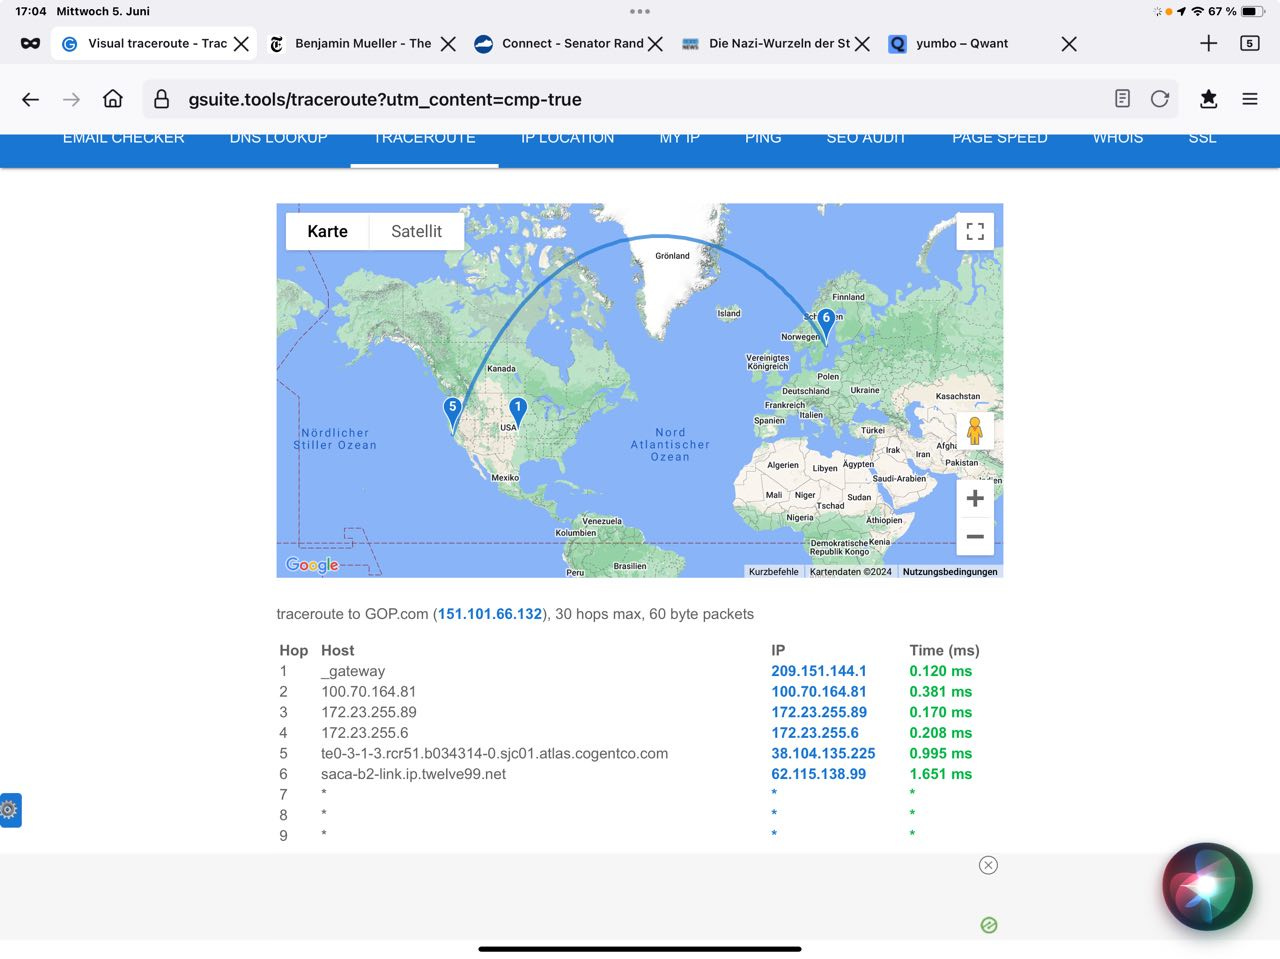Open the EMAIL CHECKER menu item
Viewport: 1280px width, 959px height.
pyautogui.click(x=124, y=138)
